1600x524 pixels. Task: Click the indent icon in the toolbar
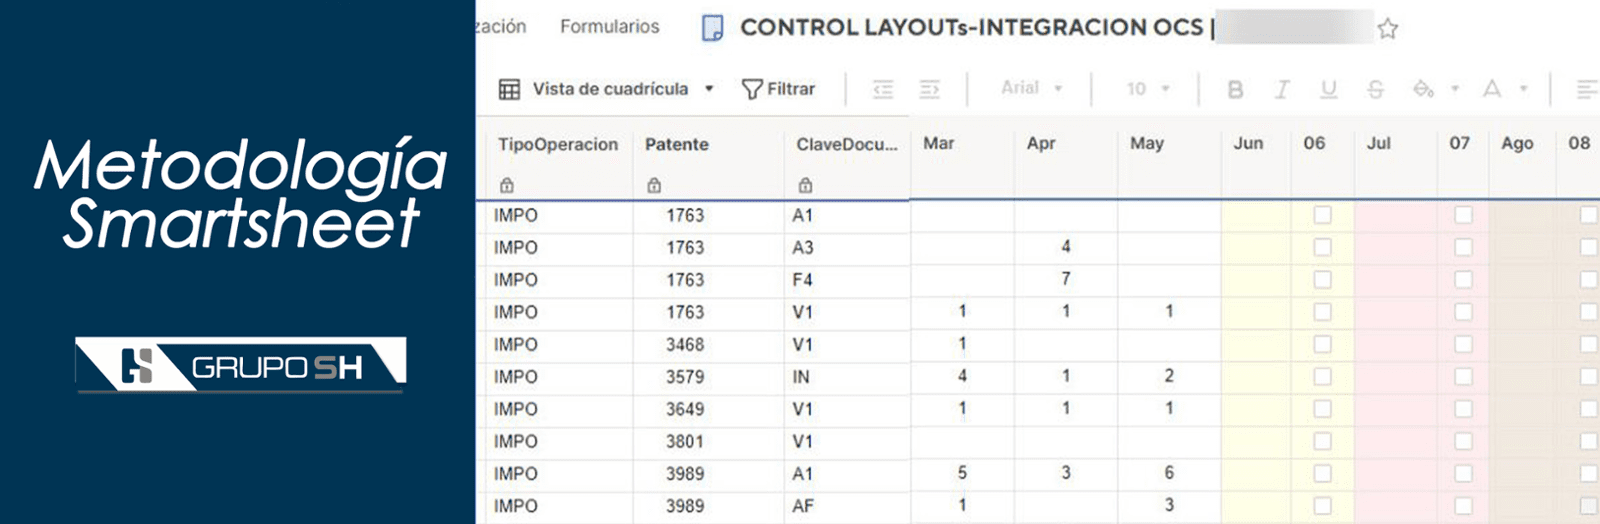point(930,89)
